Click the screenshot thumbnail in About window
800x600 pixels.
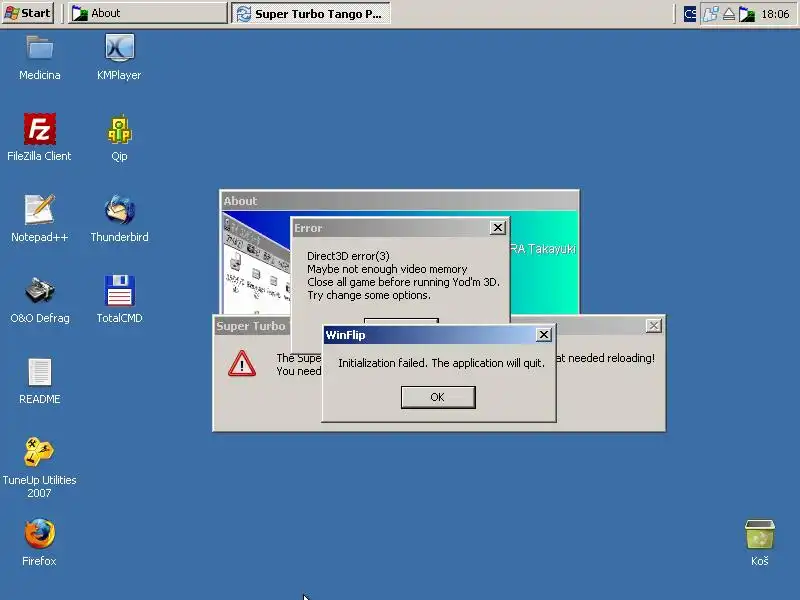coord(257,264)
